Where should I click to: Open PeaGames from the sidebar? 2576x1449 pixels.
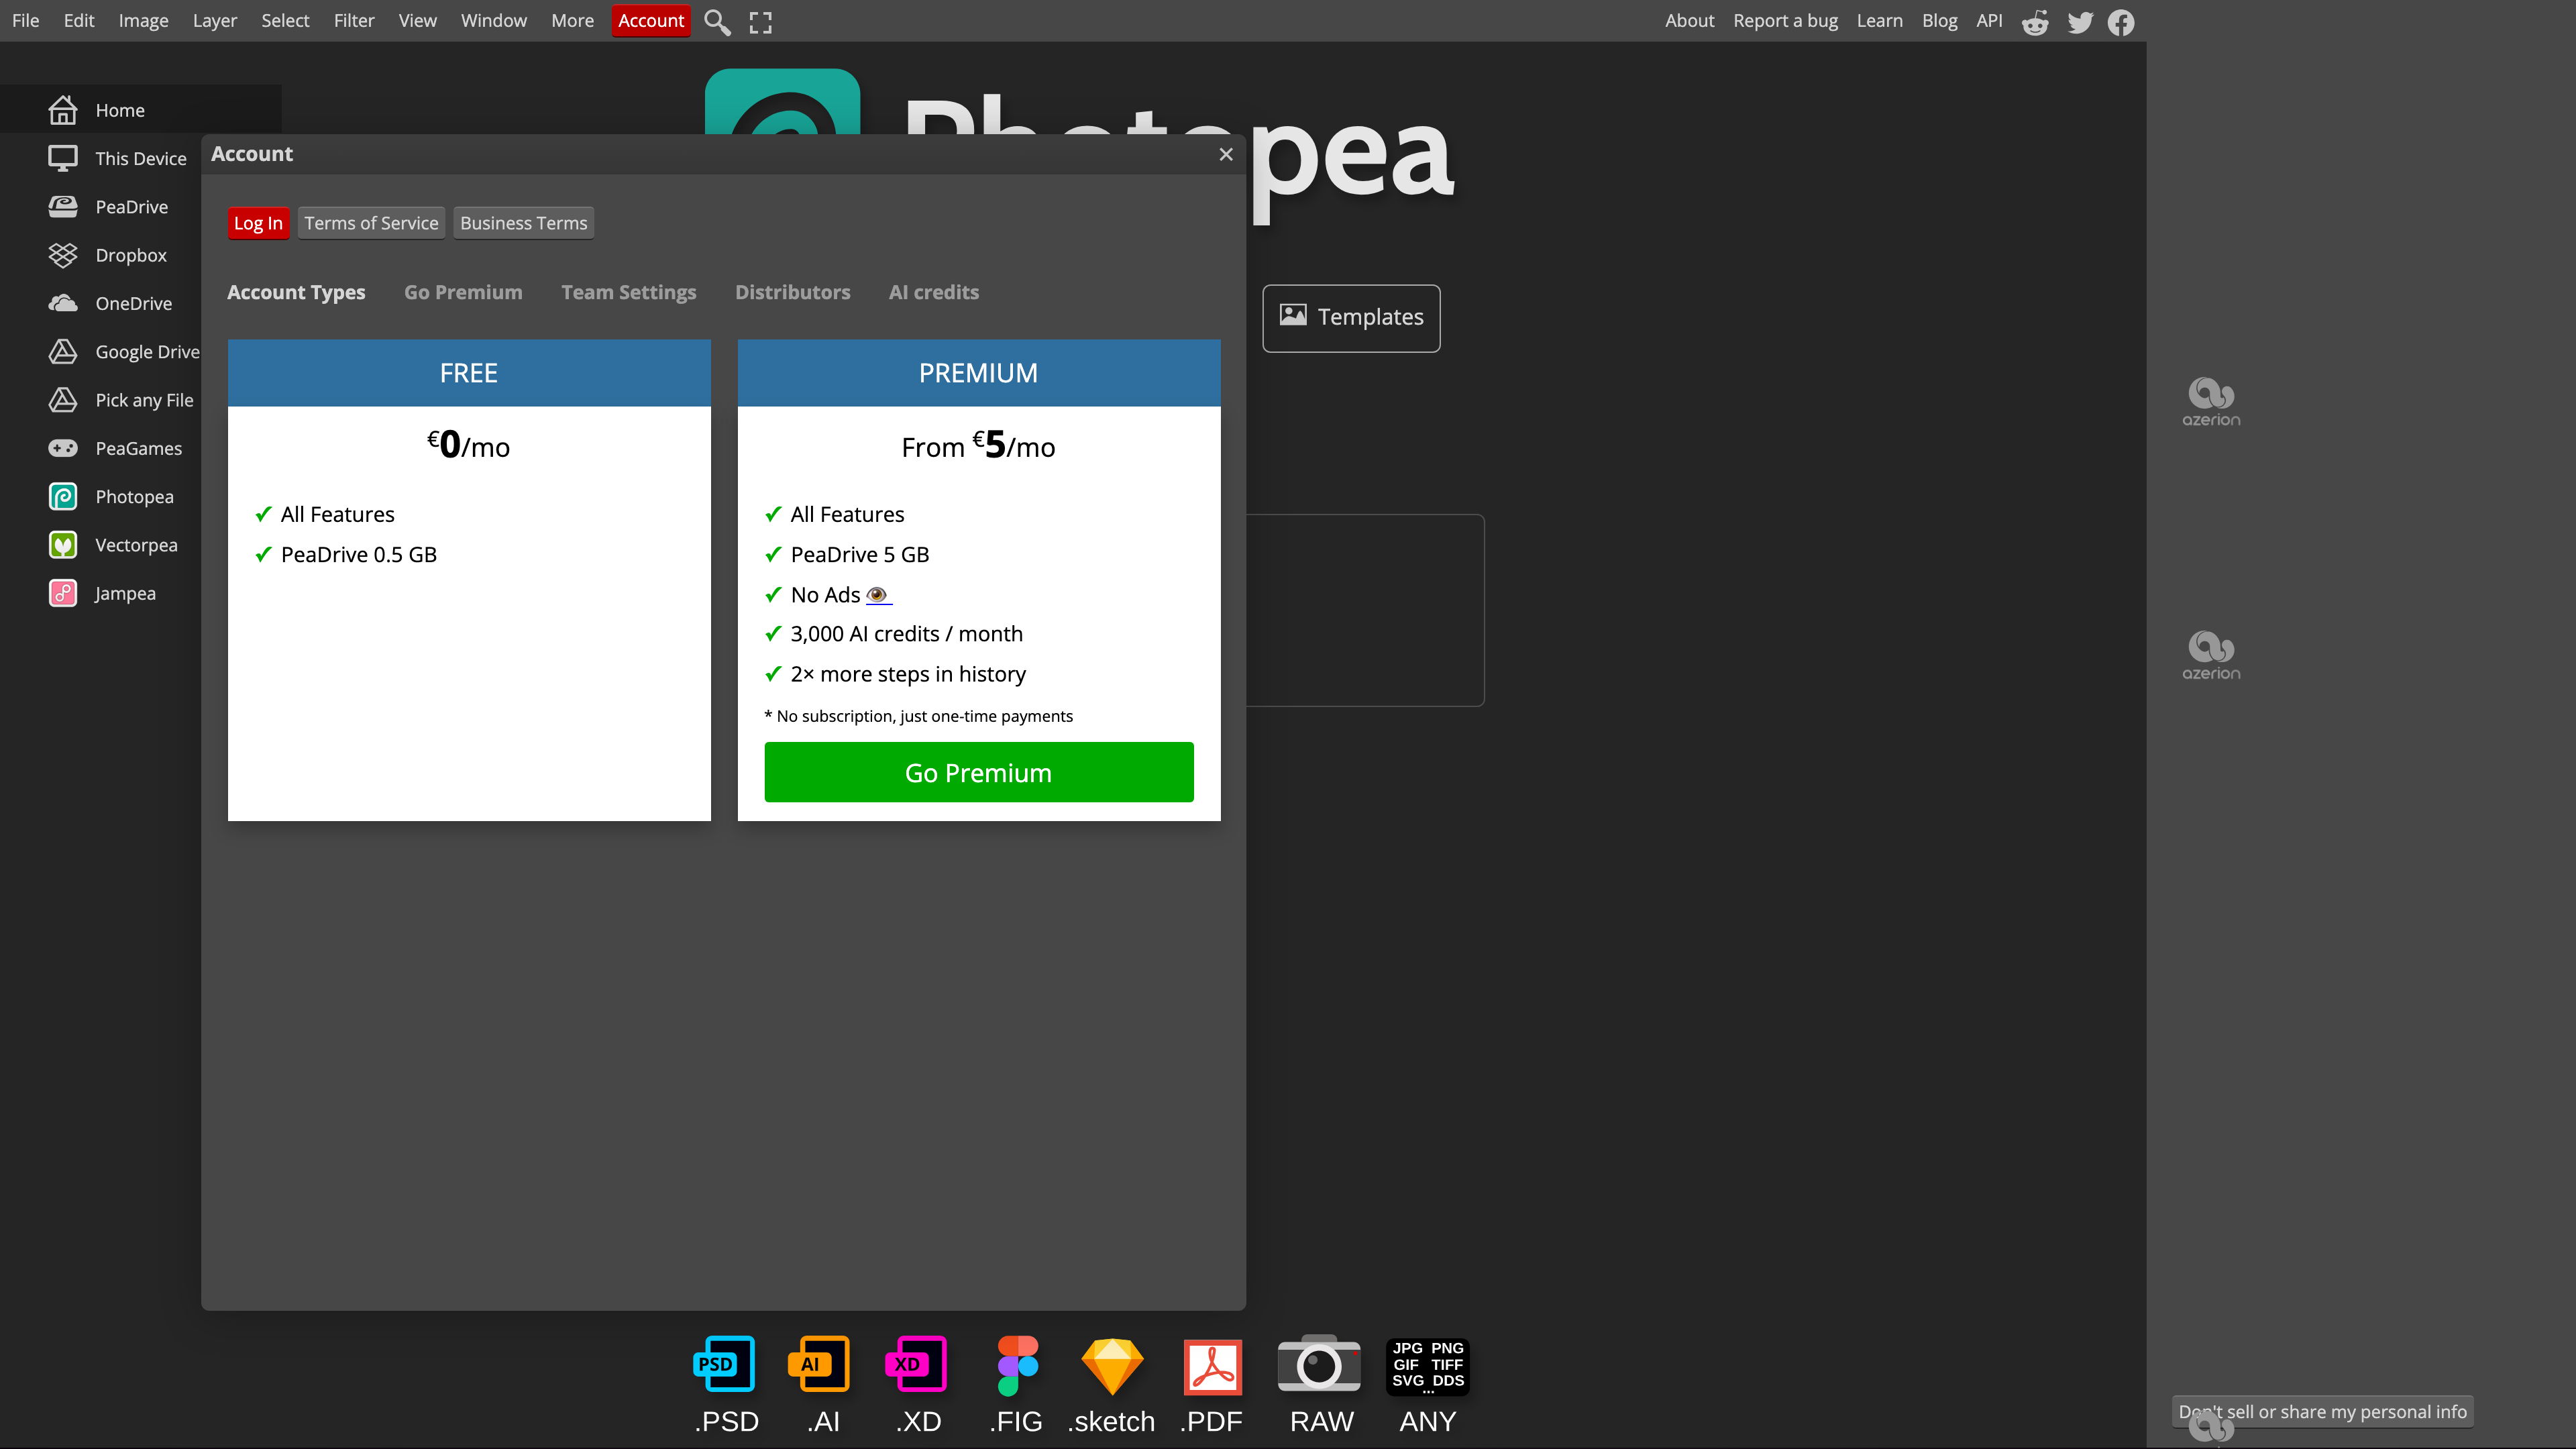point(115,448)
